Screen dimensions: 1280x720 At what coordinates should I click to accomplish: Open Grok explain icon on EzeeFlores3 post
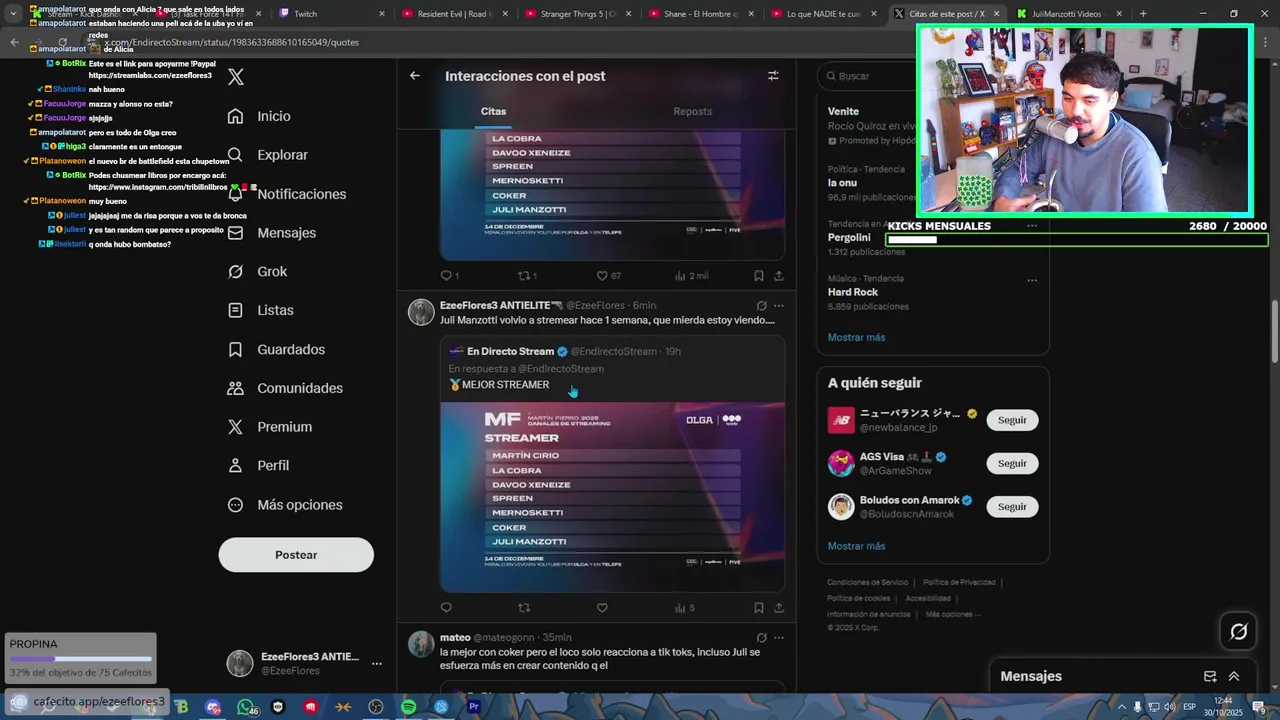(x=761, y=306)
